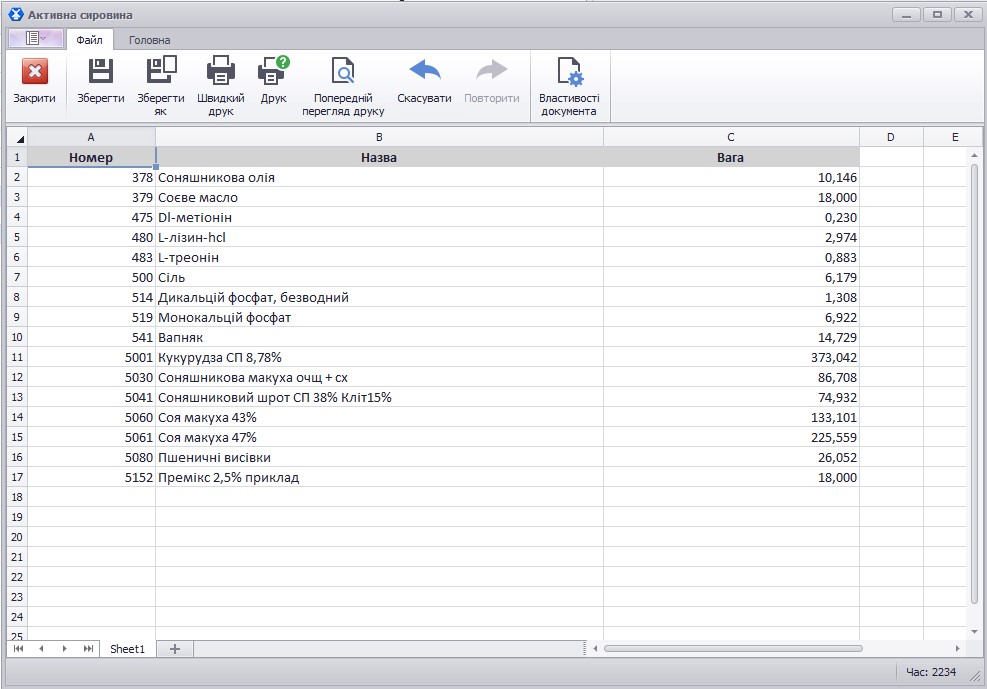Click the Вага header cell
Screen dimensions: 987x689
pyautogui.click(x=731, y=157)
